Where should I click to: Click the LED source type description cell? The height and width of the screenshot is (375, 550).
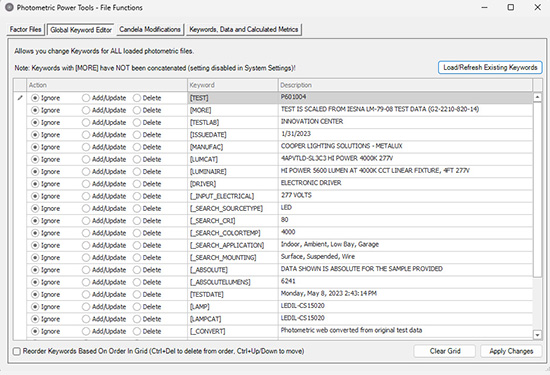405,209
